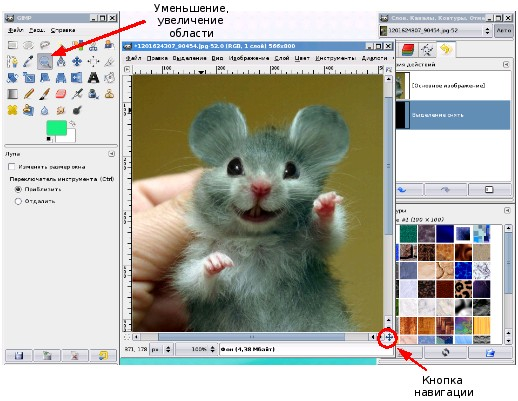Select the Zoom magnifier tool
The width and height of the screenshot is (518, 401).
pos(45,61)
